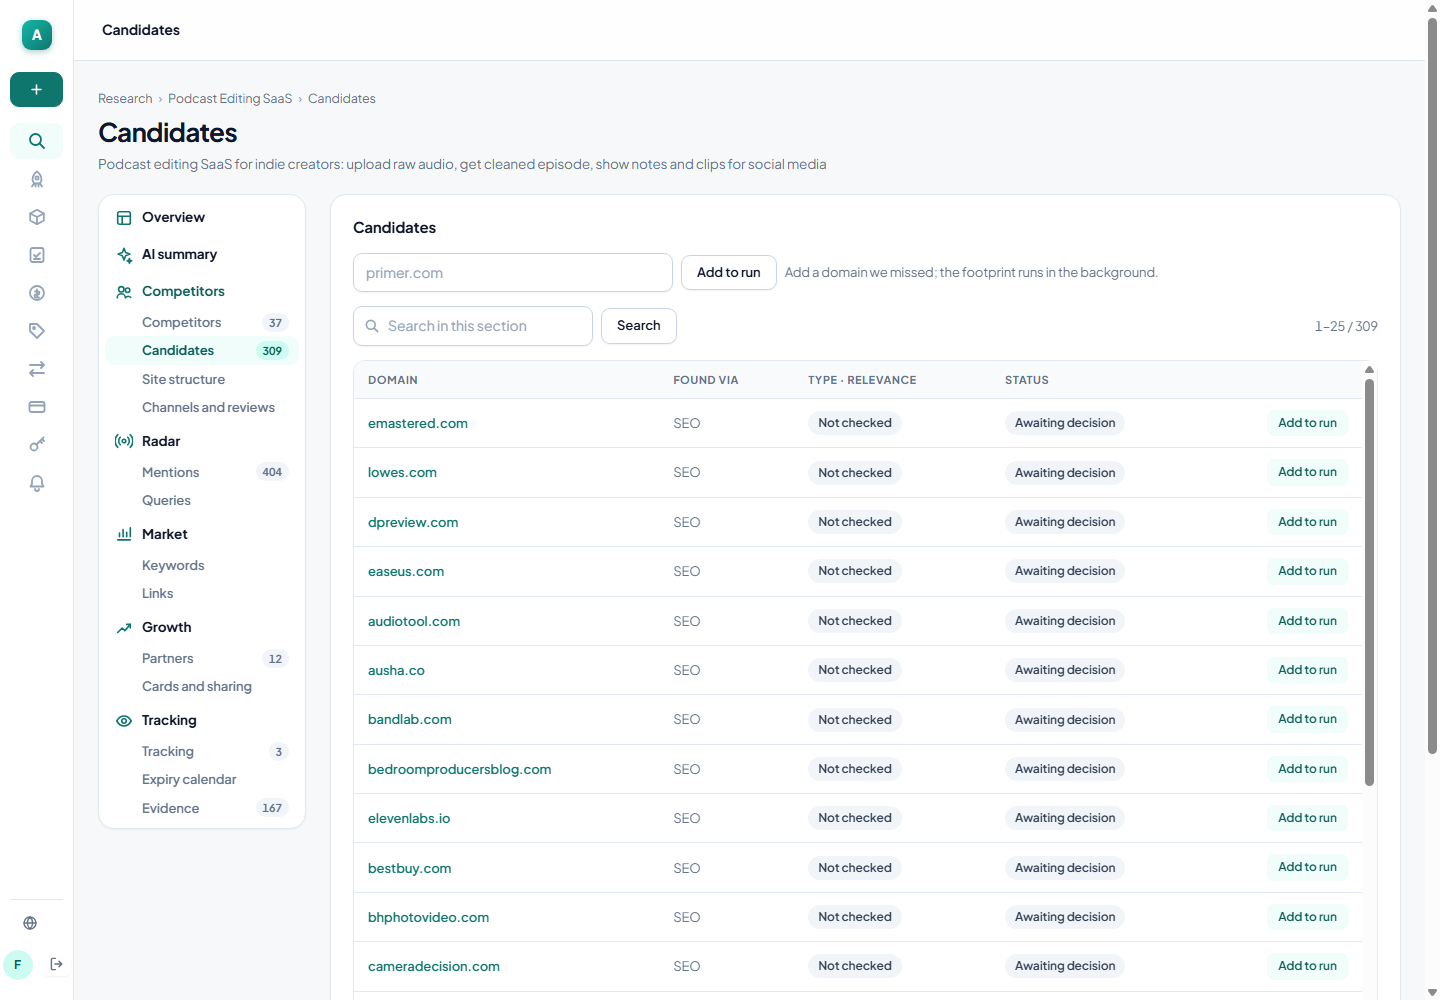The image size is (1440, 1000).
Task: Open the lowes.com domain link
Action: [x=402, y=473]
